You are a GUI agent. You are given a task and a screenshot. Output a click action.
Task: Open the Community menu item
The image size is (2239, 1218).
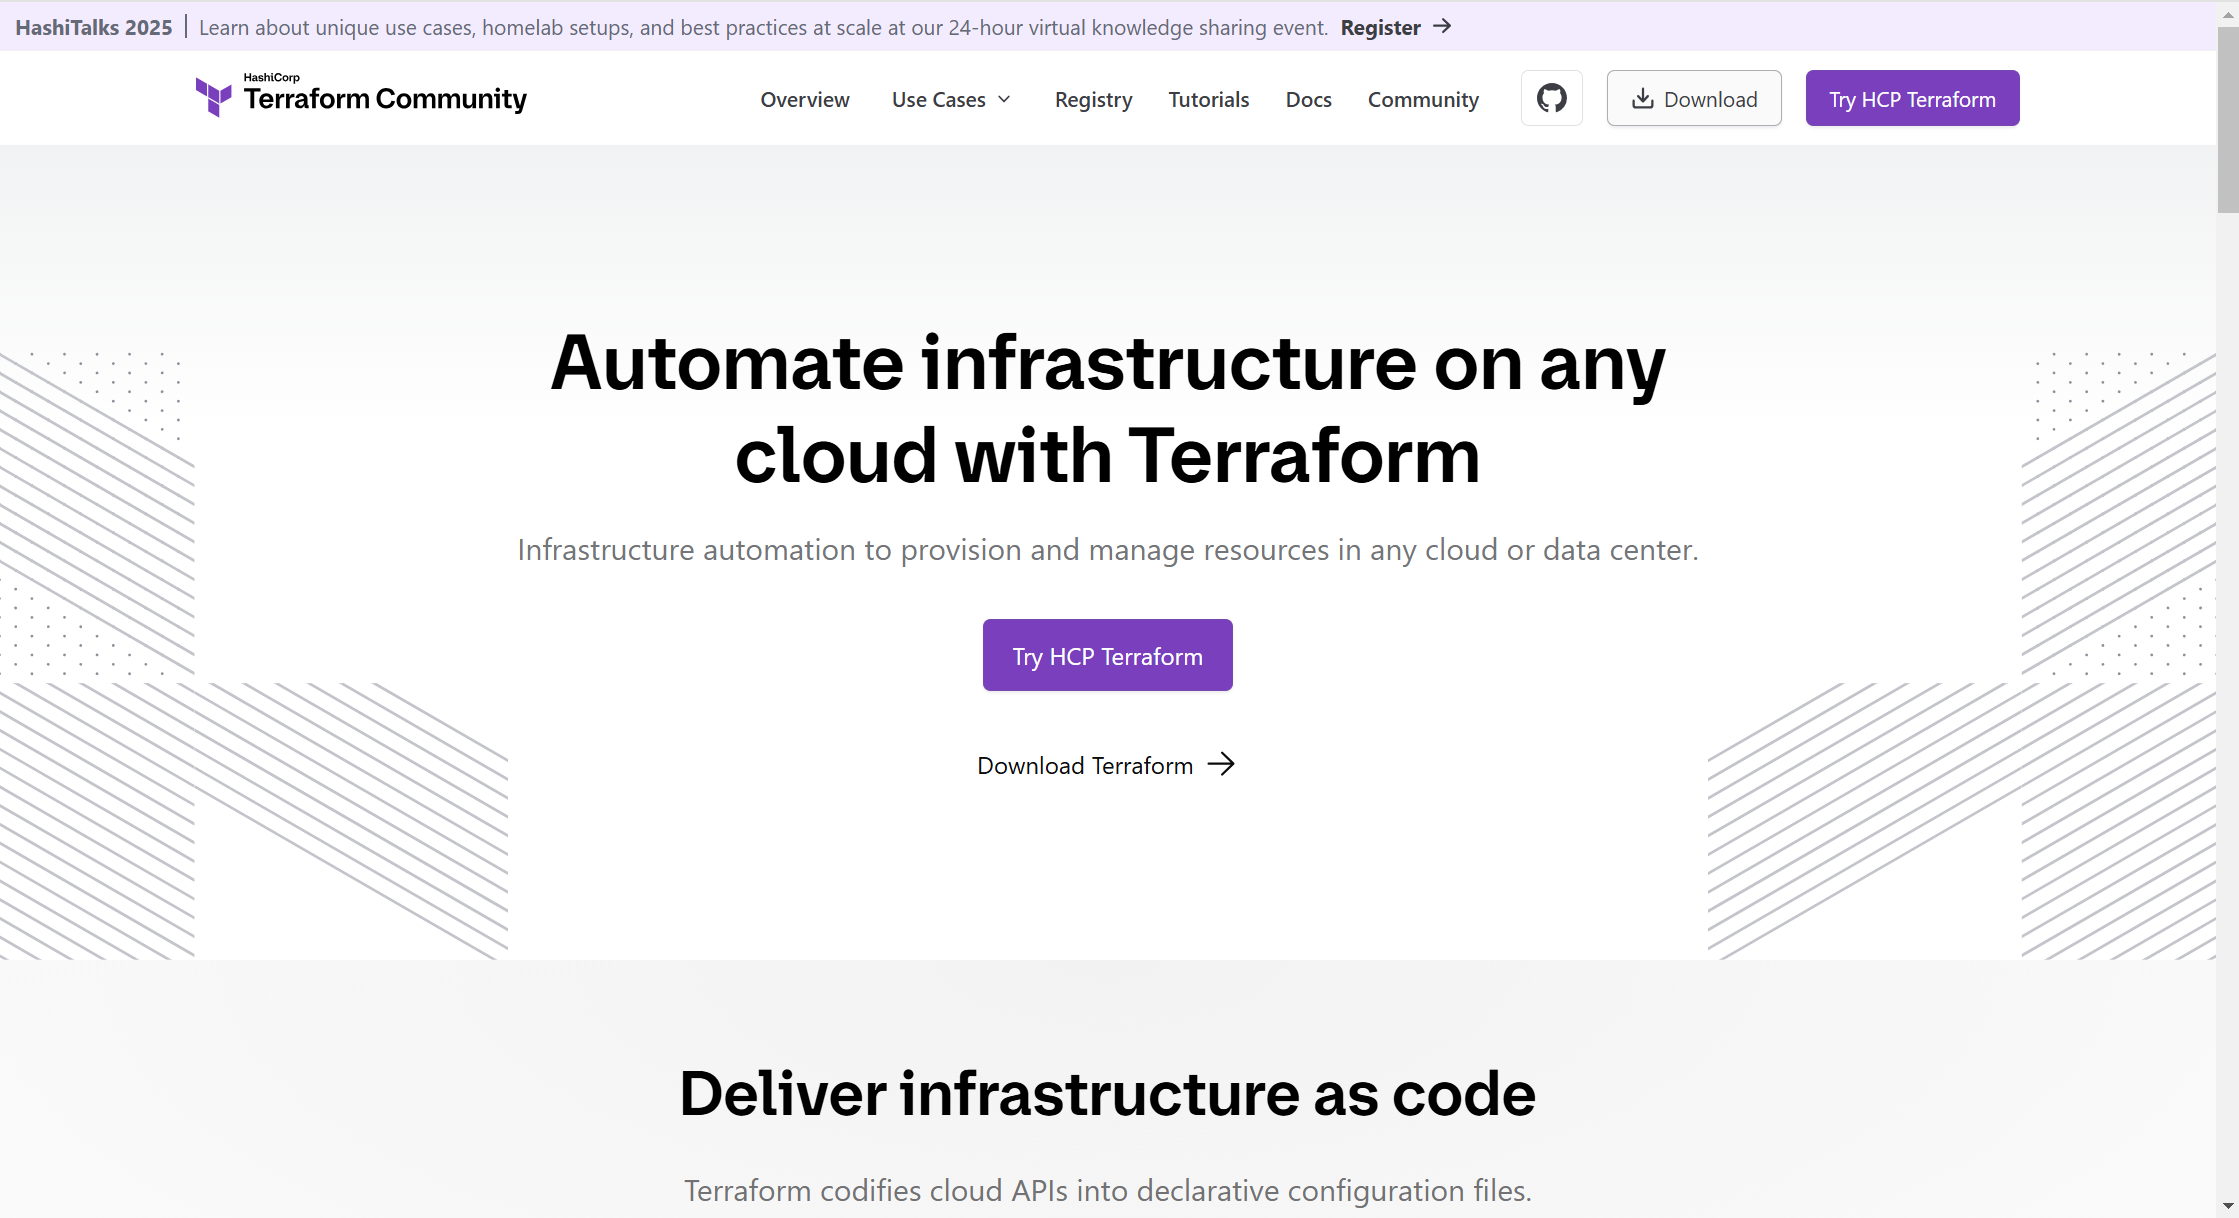coord(1423,99)
